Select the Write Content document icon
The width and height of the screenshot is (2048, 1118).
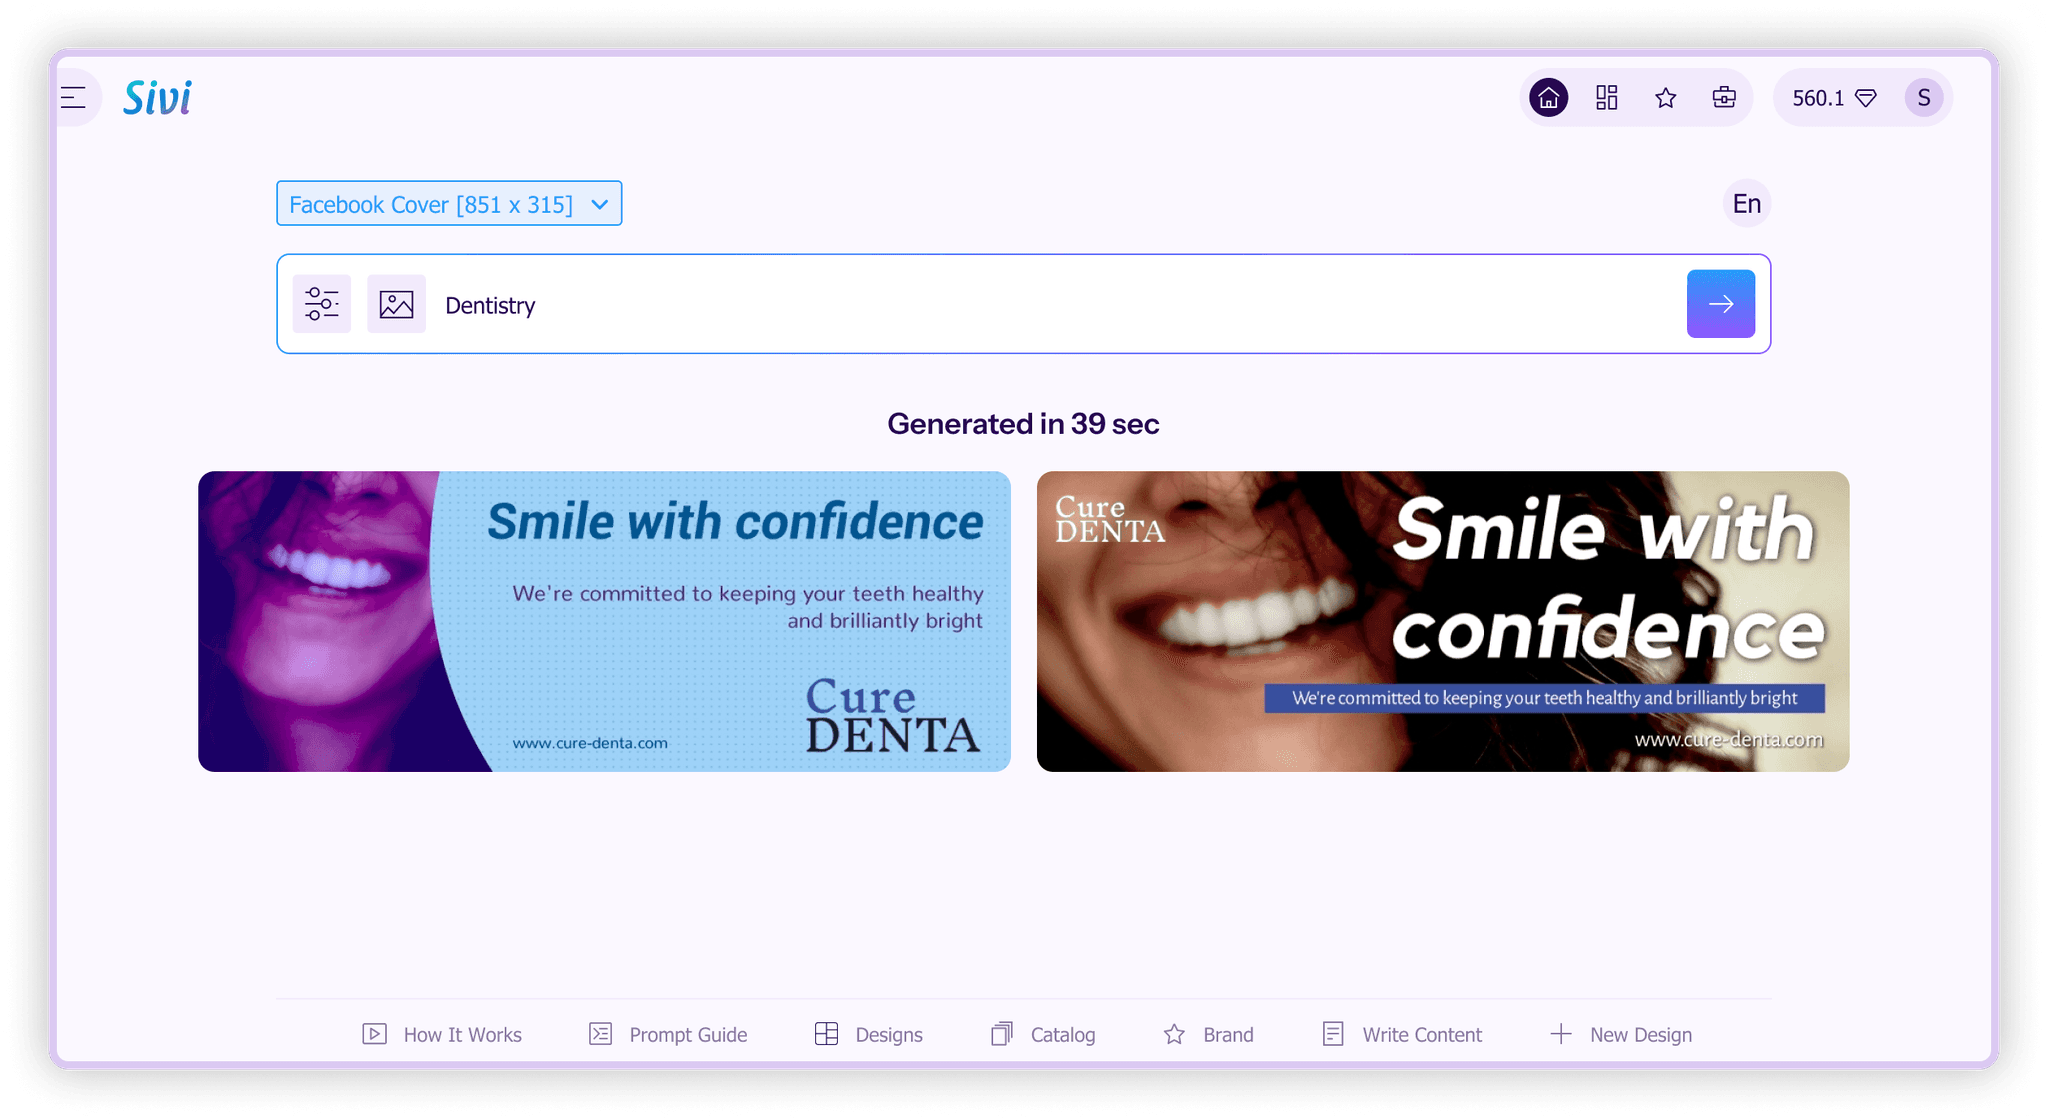point(1332,1034)
